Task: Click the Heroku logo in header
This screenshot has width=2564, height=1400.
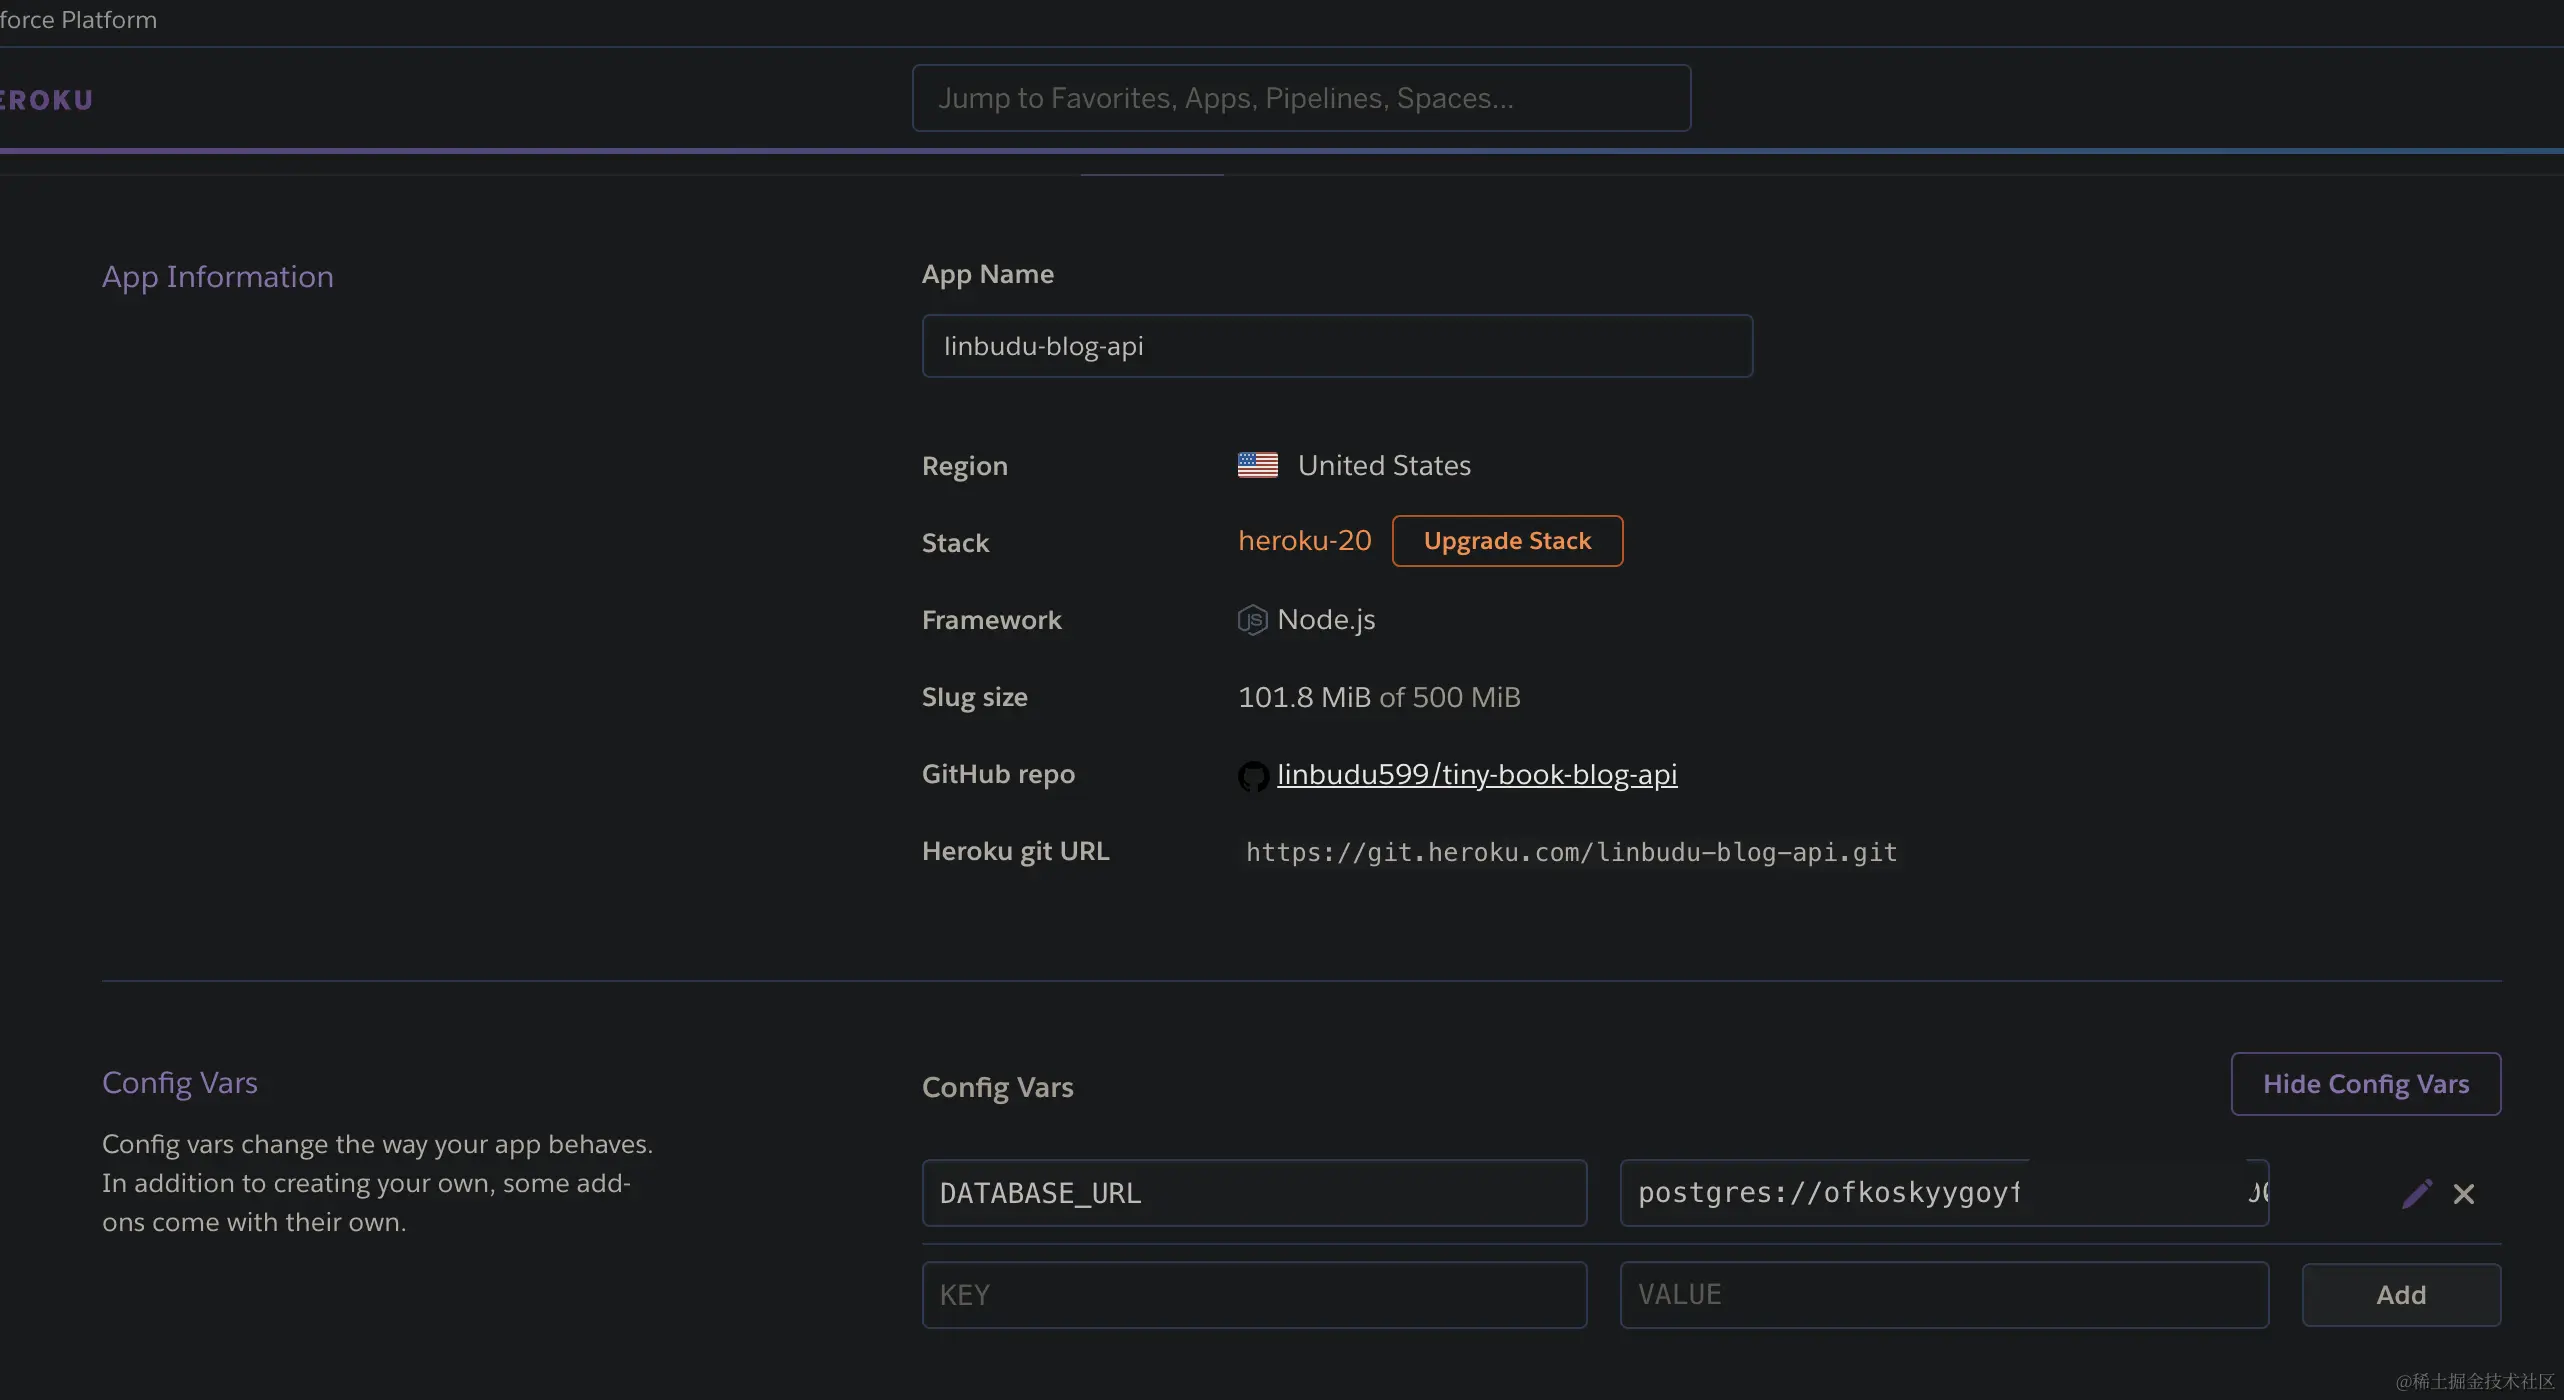Action: 47,100
